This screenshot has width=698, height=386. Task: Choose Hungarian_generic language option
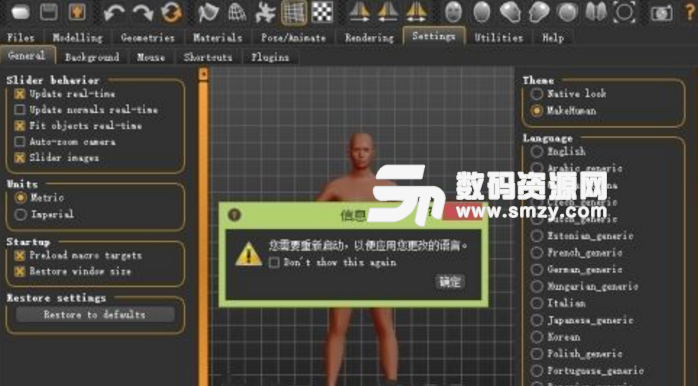click(x=537, y=286)
